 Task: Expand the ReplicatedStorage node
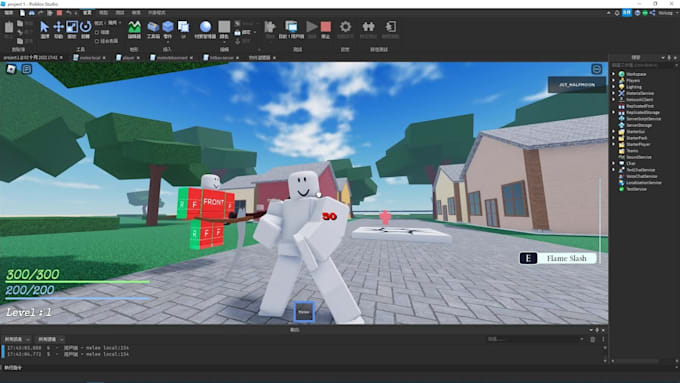click(x=613, y=112)
